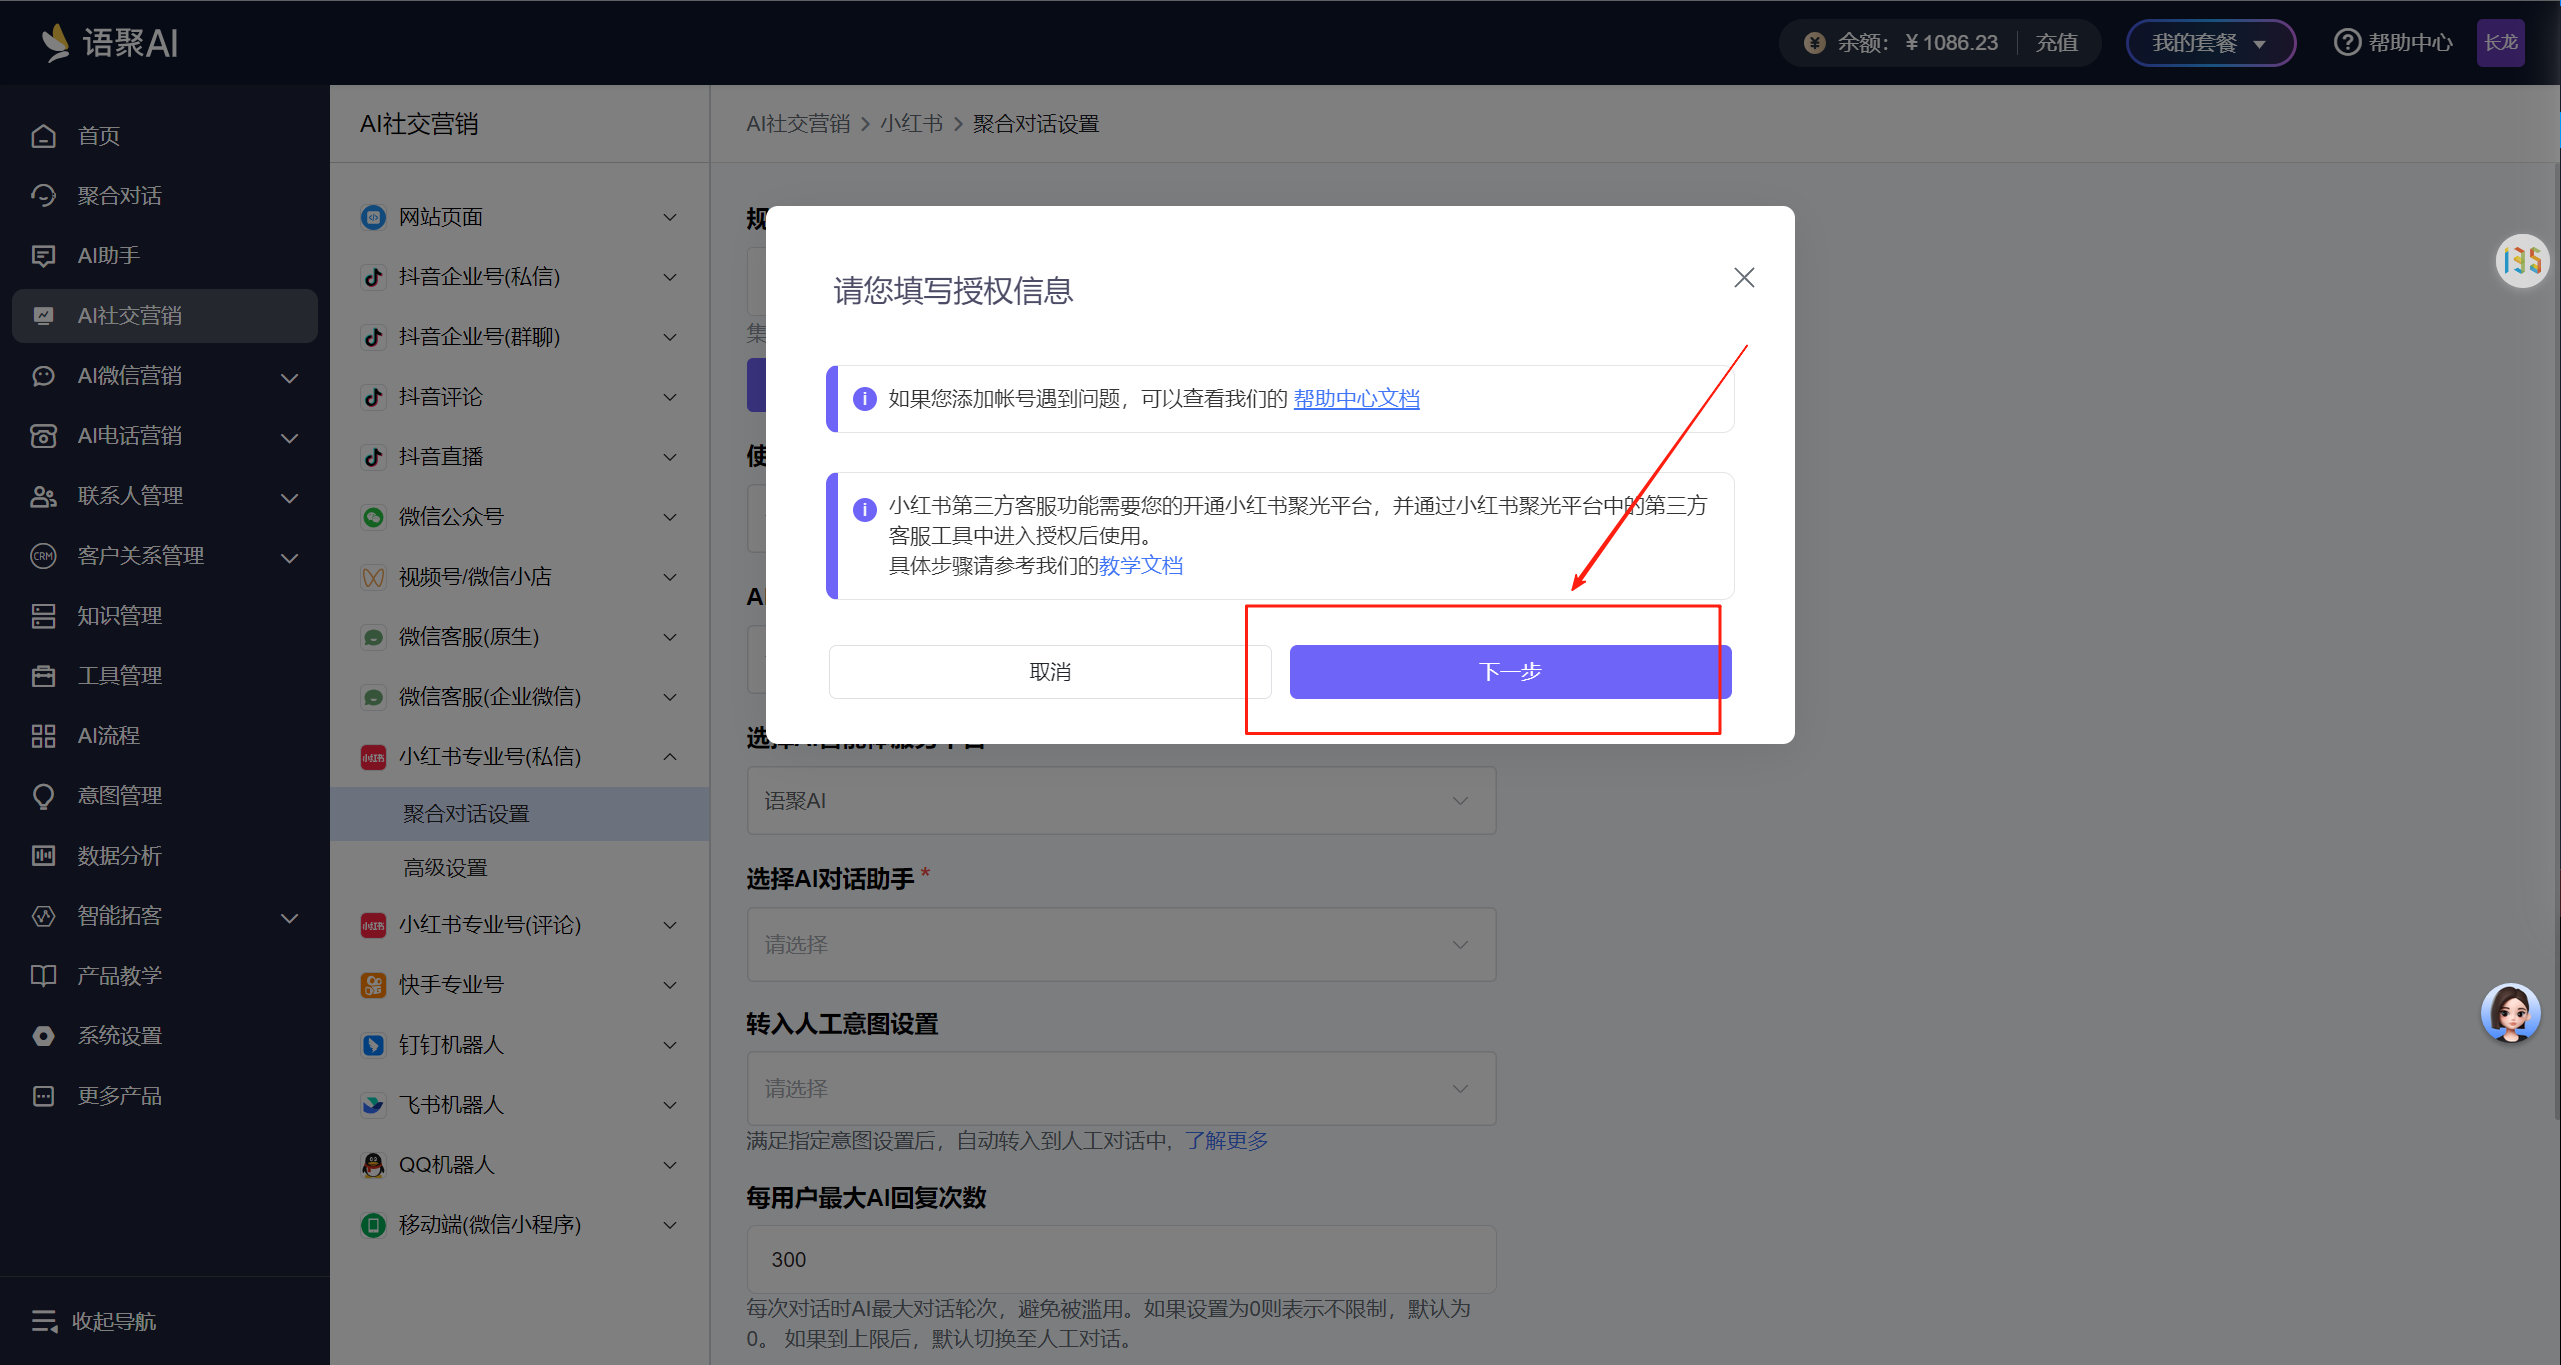The image size is (2561, 1365).
Task: Expand the AI微信营销 submenu
Action: tap(289, 377)
